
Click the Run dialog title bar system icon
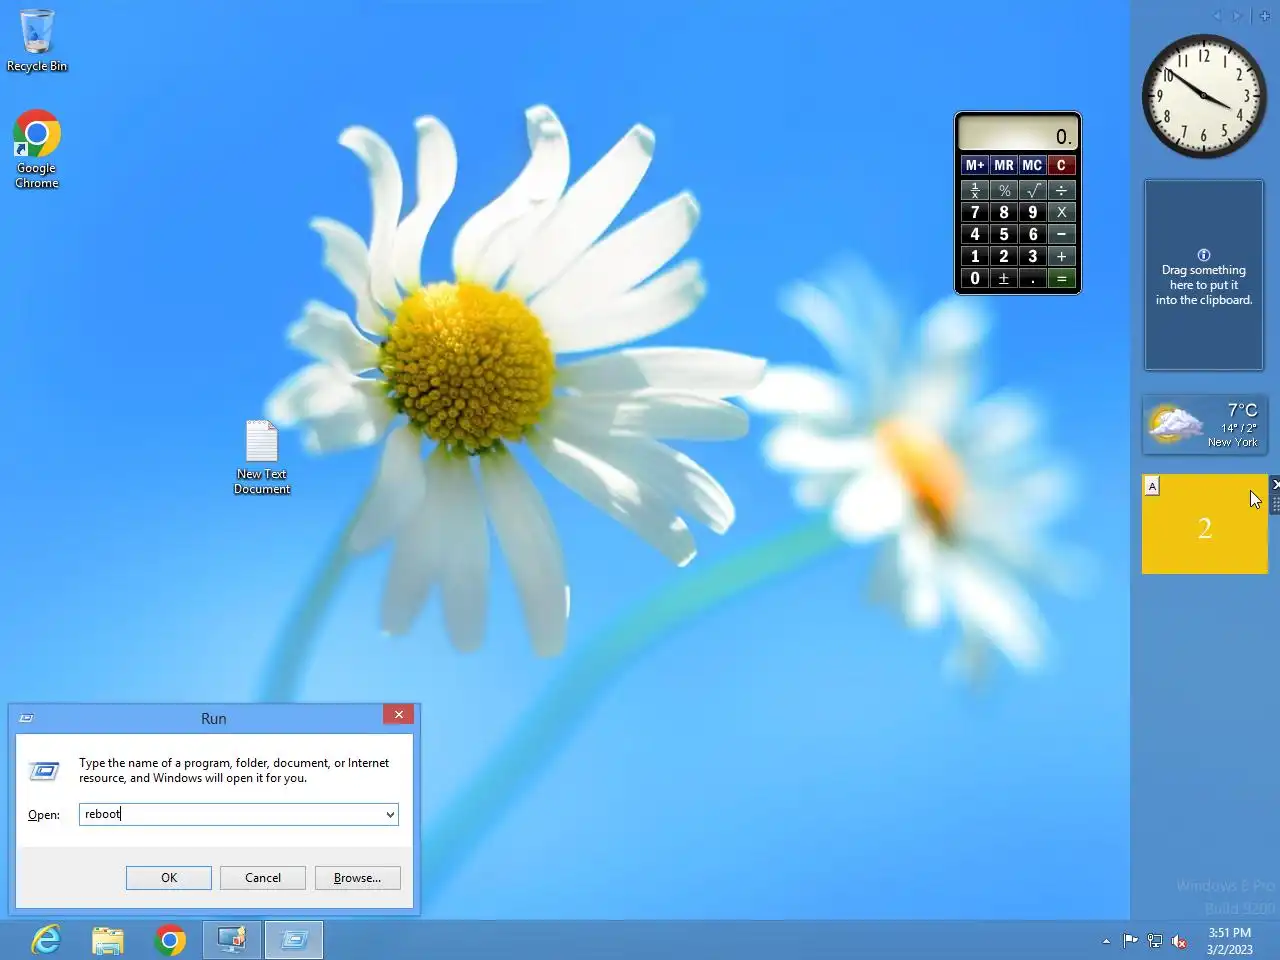(27, 718)
